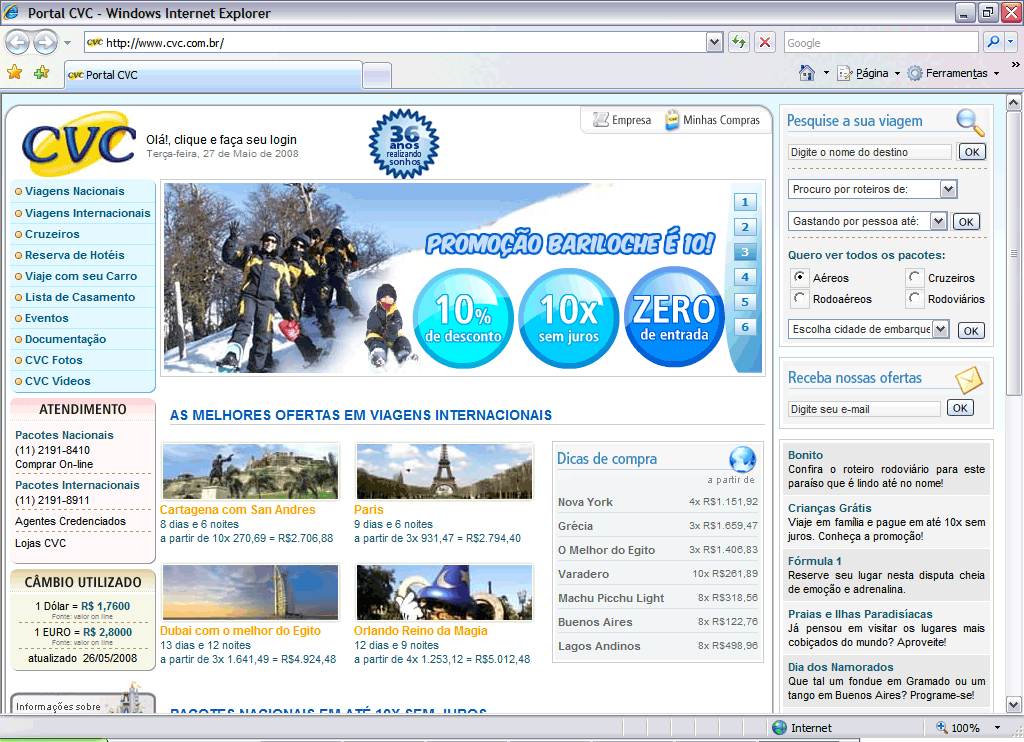Open the Favorites star icon
The height and width of the screenshot is (742, 1024).
pyautogui.click(x=14, y=73)
